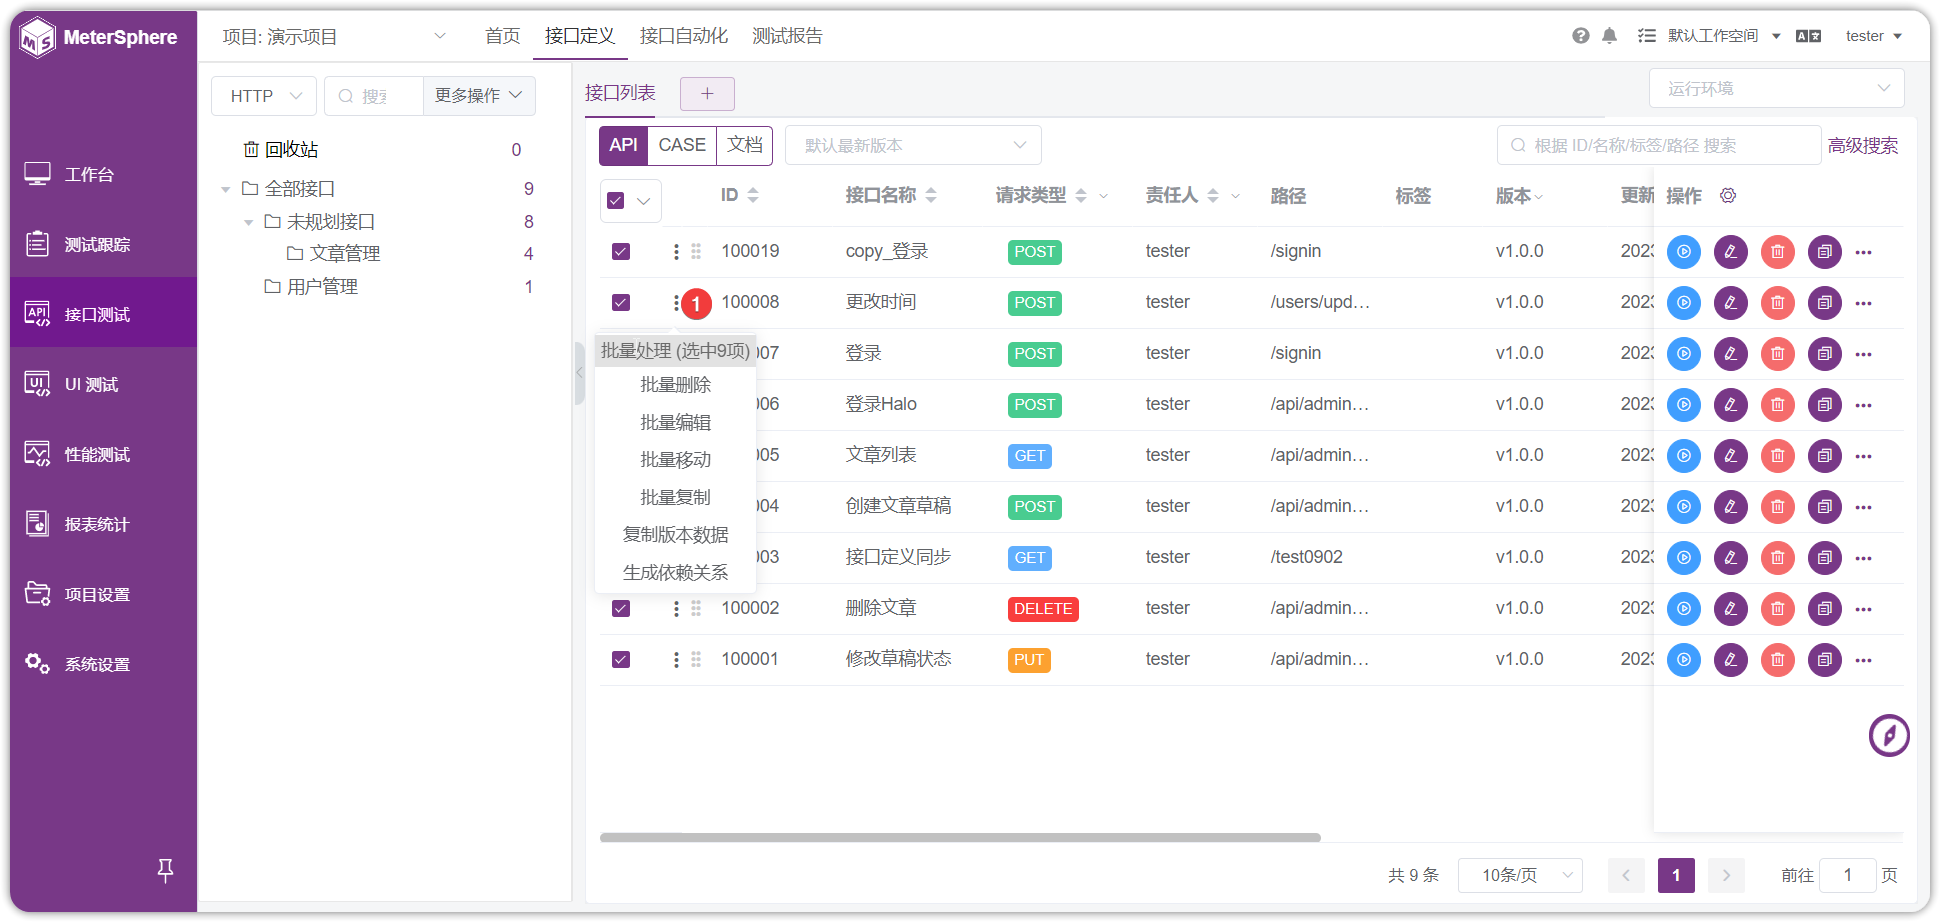Screen dimensions: 1940x922
Task: Copy the 修改草稿状态 API
Action: point(1825,660)
